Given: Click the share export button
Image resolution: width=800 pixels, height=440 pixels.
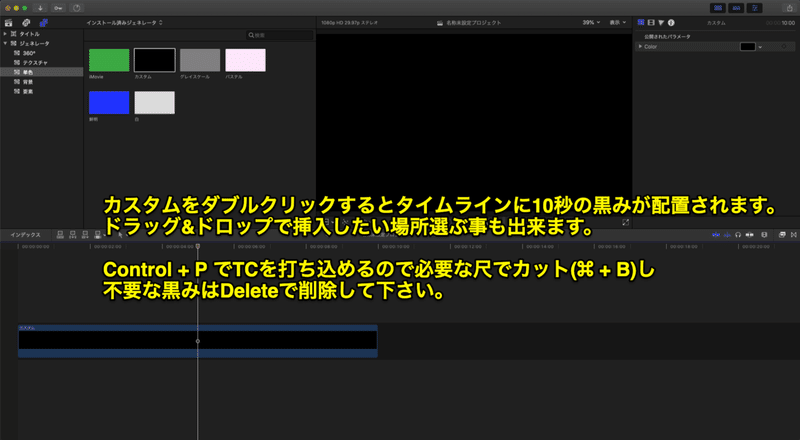Looking at the screenshot, I should pyautogui.click(x=789, y=8).
